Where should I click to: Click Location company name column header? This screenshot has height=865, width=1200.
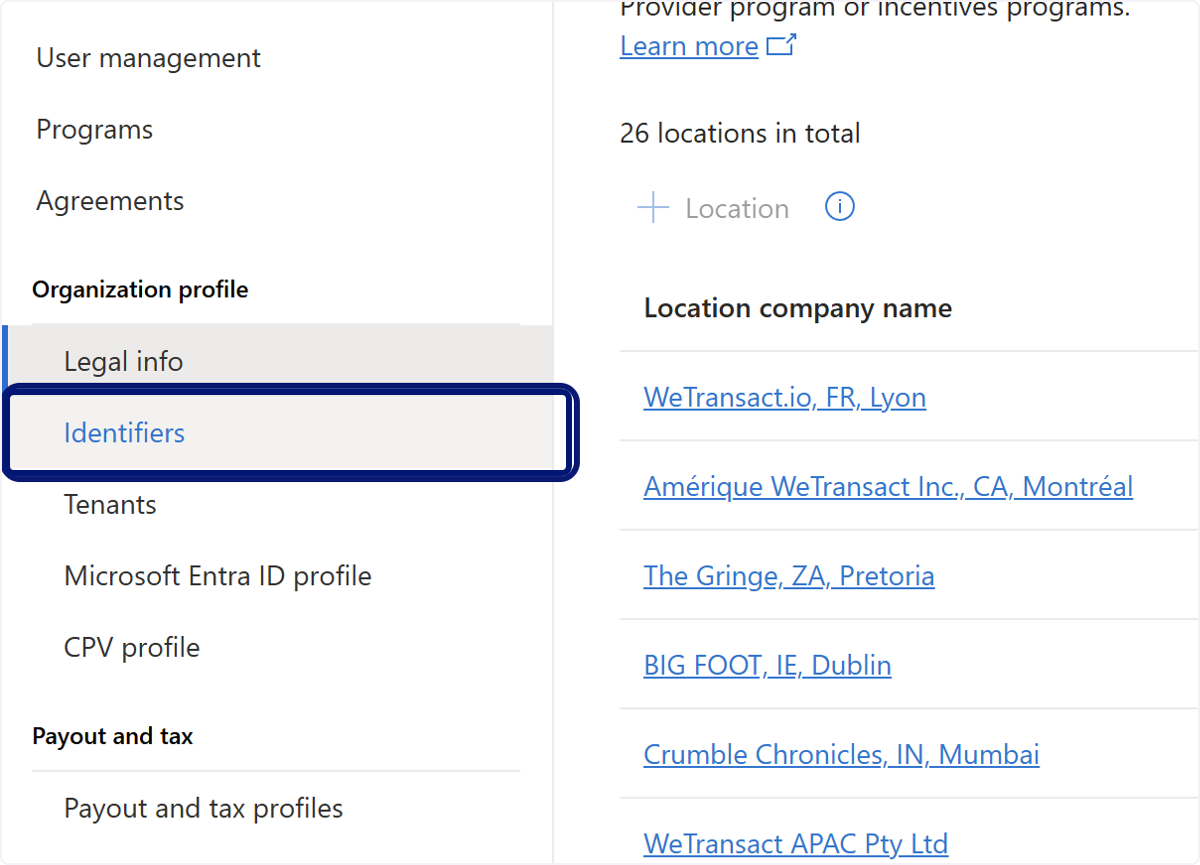pyautogui.click(x=798, y=308)
